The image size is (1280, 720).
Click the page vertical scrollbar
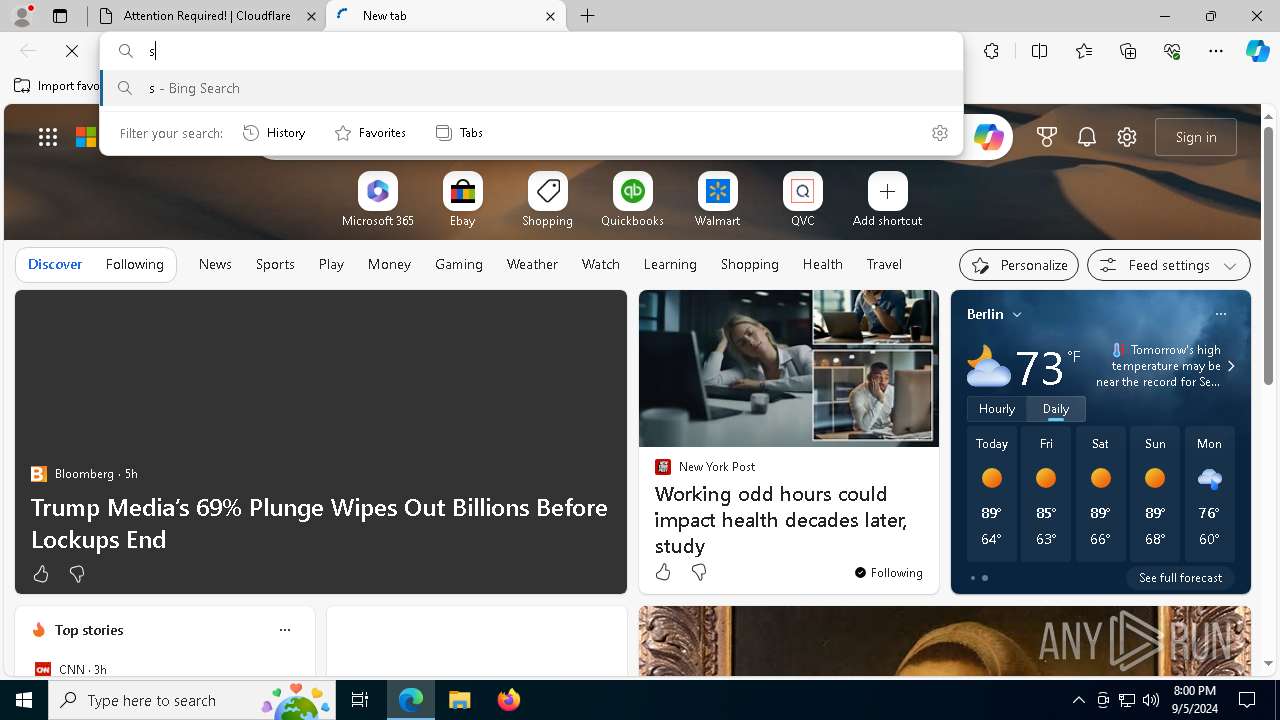tap(1268, 255)
